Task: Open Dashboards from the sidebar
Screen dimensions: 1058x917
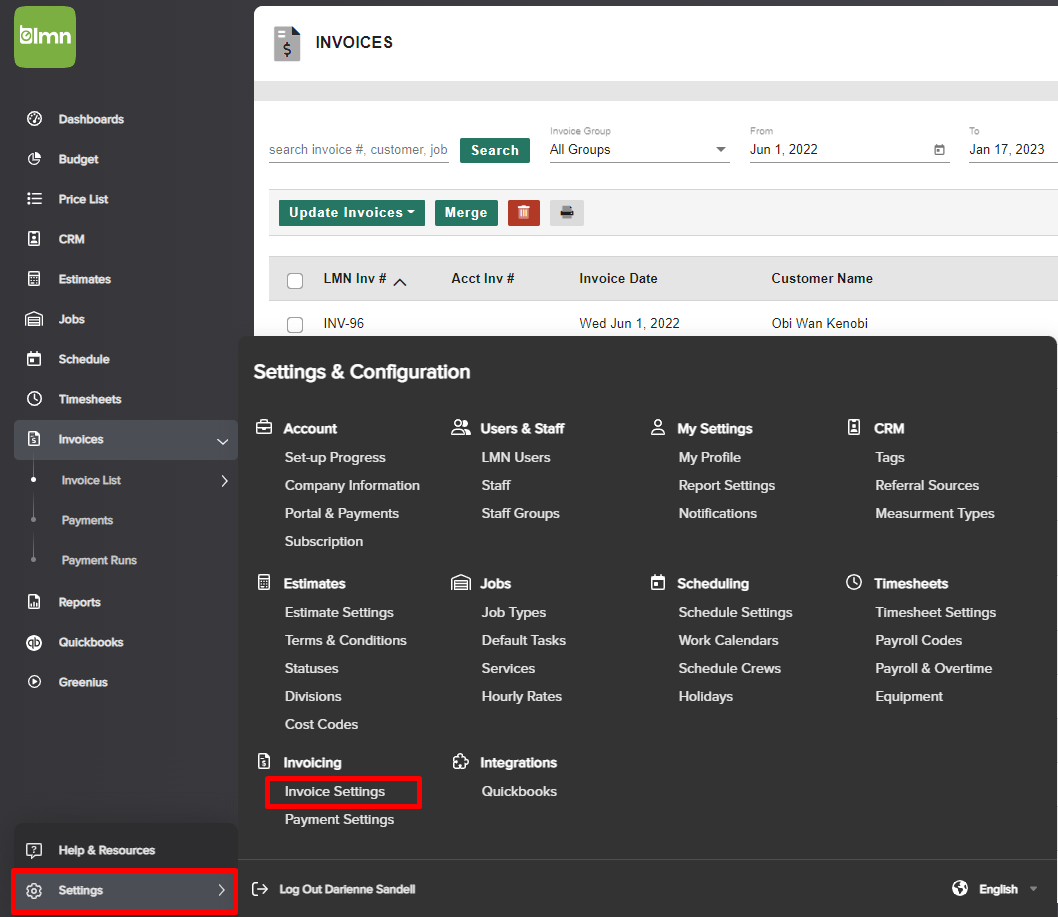Action: tap(91, 119)
